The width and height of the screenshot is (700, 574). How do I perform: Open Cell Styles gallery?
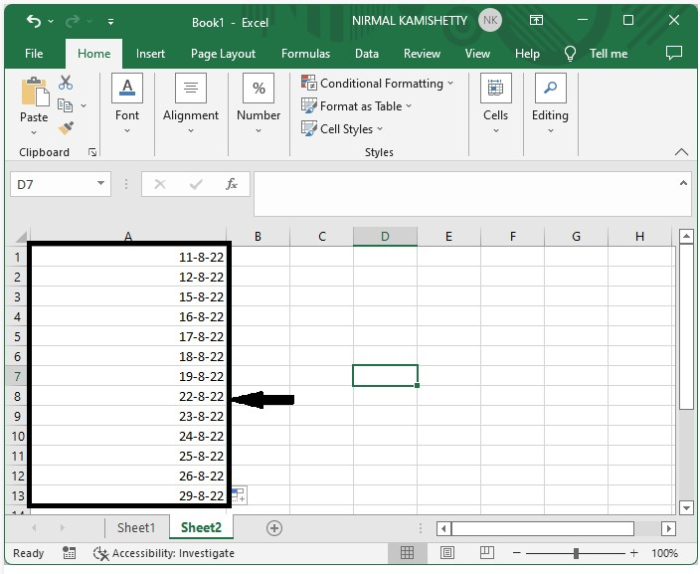click(342, 129)
